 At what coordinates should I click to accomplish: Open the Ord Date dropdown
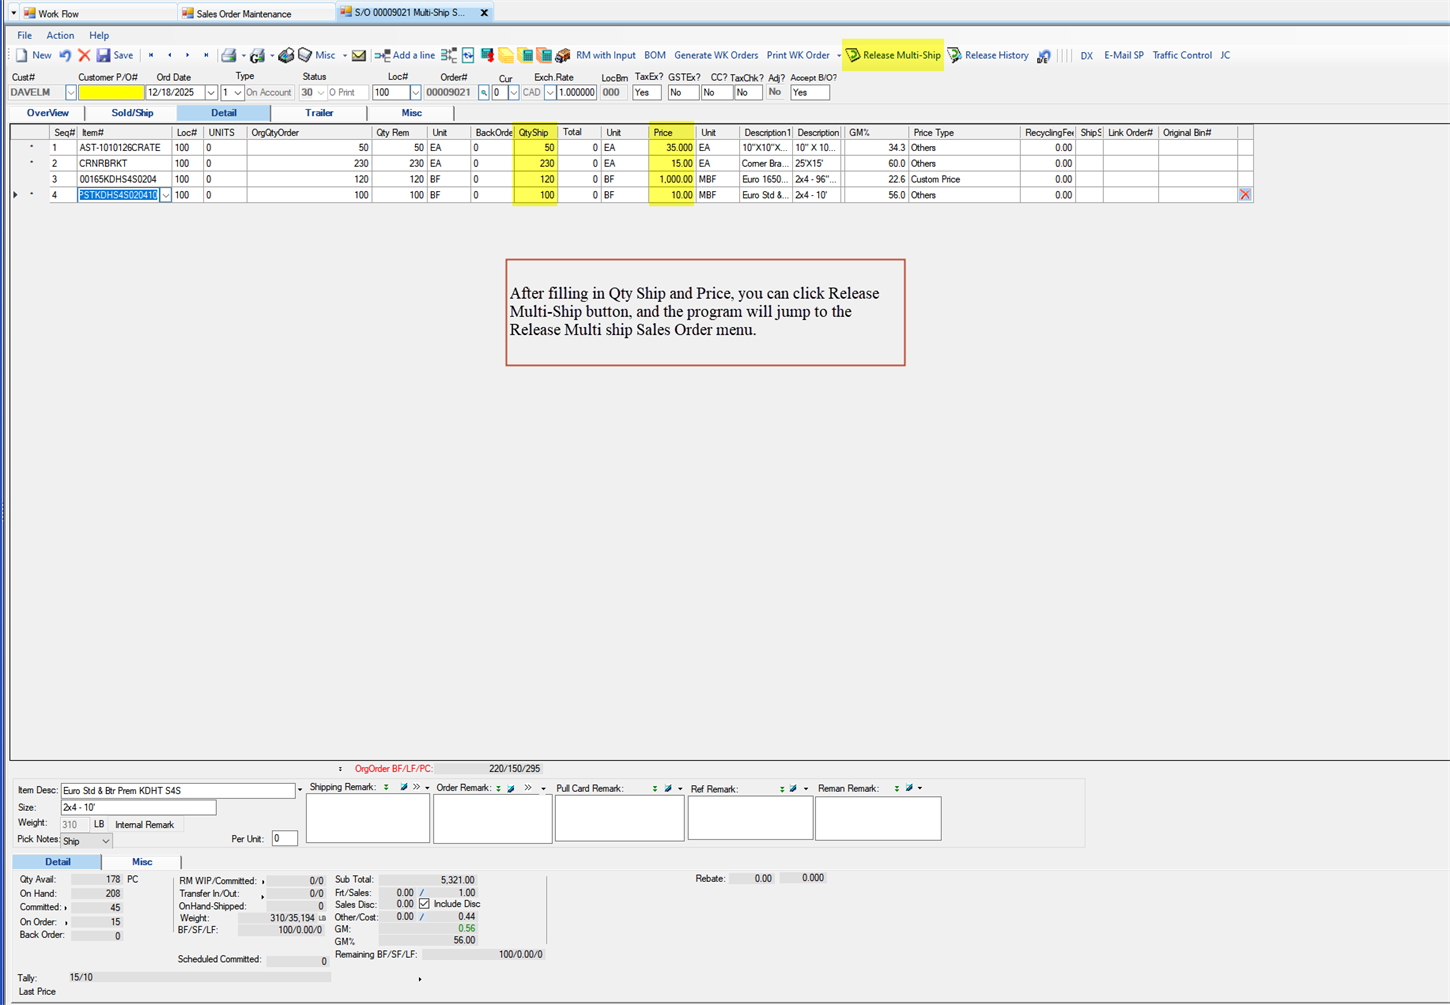coord(212,92)
